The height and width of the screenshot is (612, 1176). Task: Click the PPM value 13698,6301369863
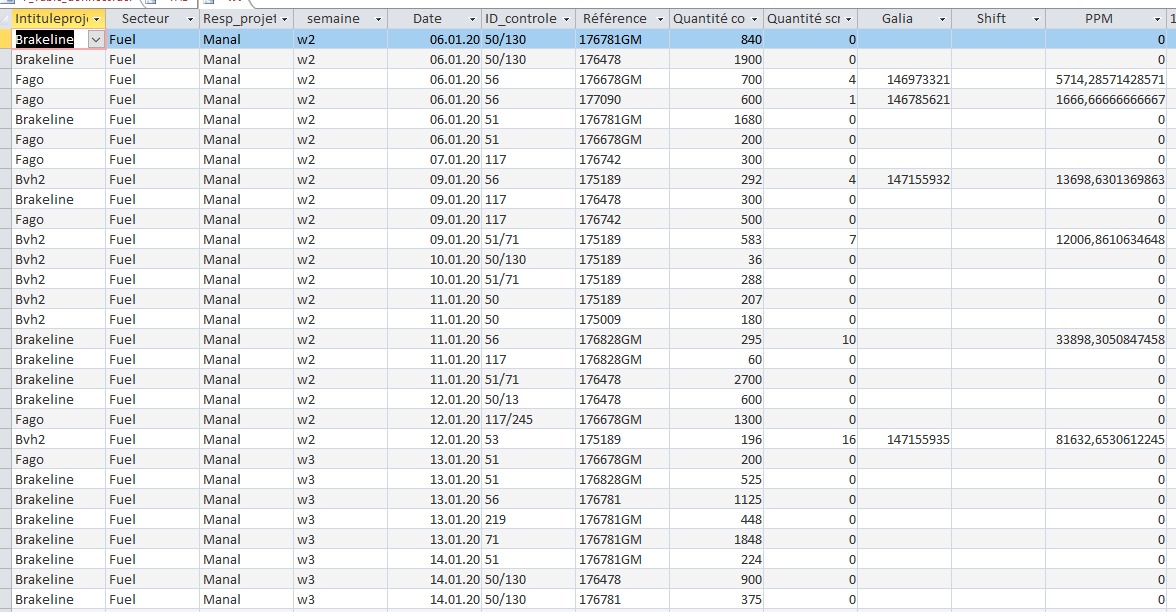pos(1110,179)
